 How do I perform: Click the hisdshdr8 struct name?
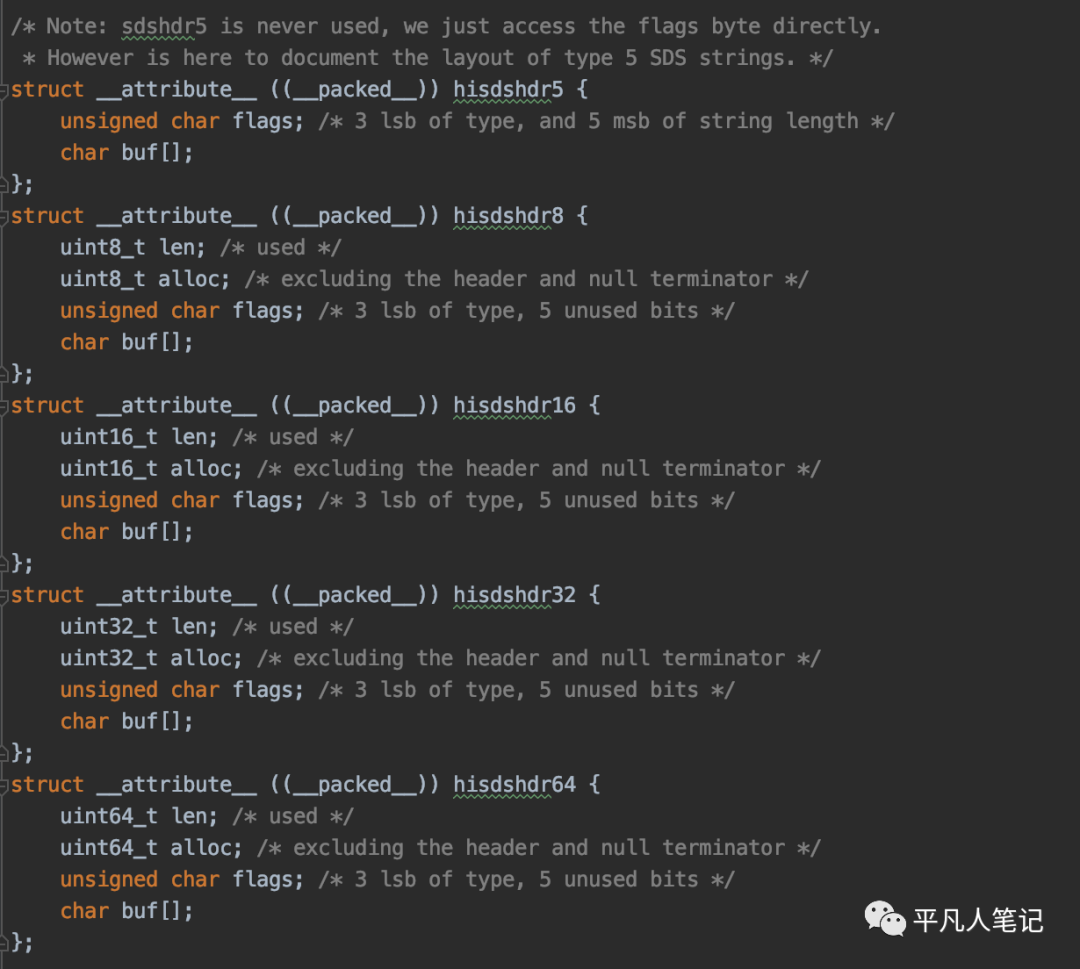coord(508,216)
